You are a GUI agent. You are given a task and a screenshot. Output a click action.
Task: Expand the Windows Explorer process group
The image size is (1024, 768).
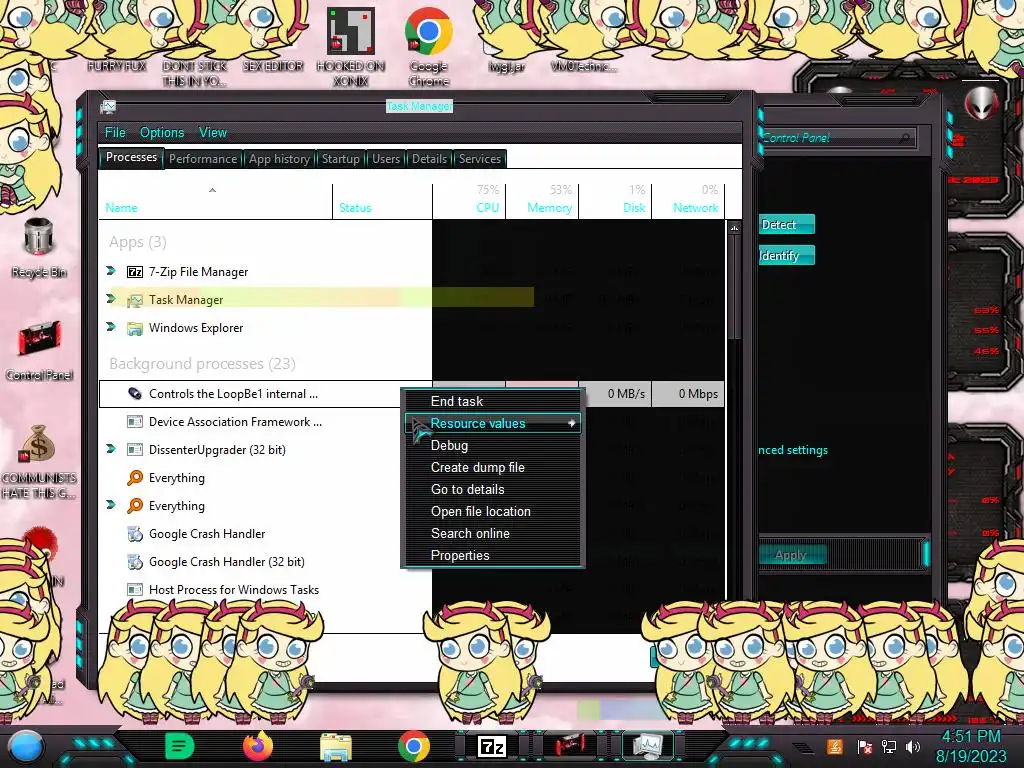111,327
